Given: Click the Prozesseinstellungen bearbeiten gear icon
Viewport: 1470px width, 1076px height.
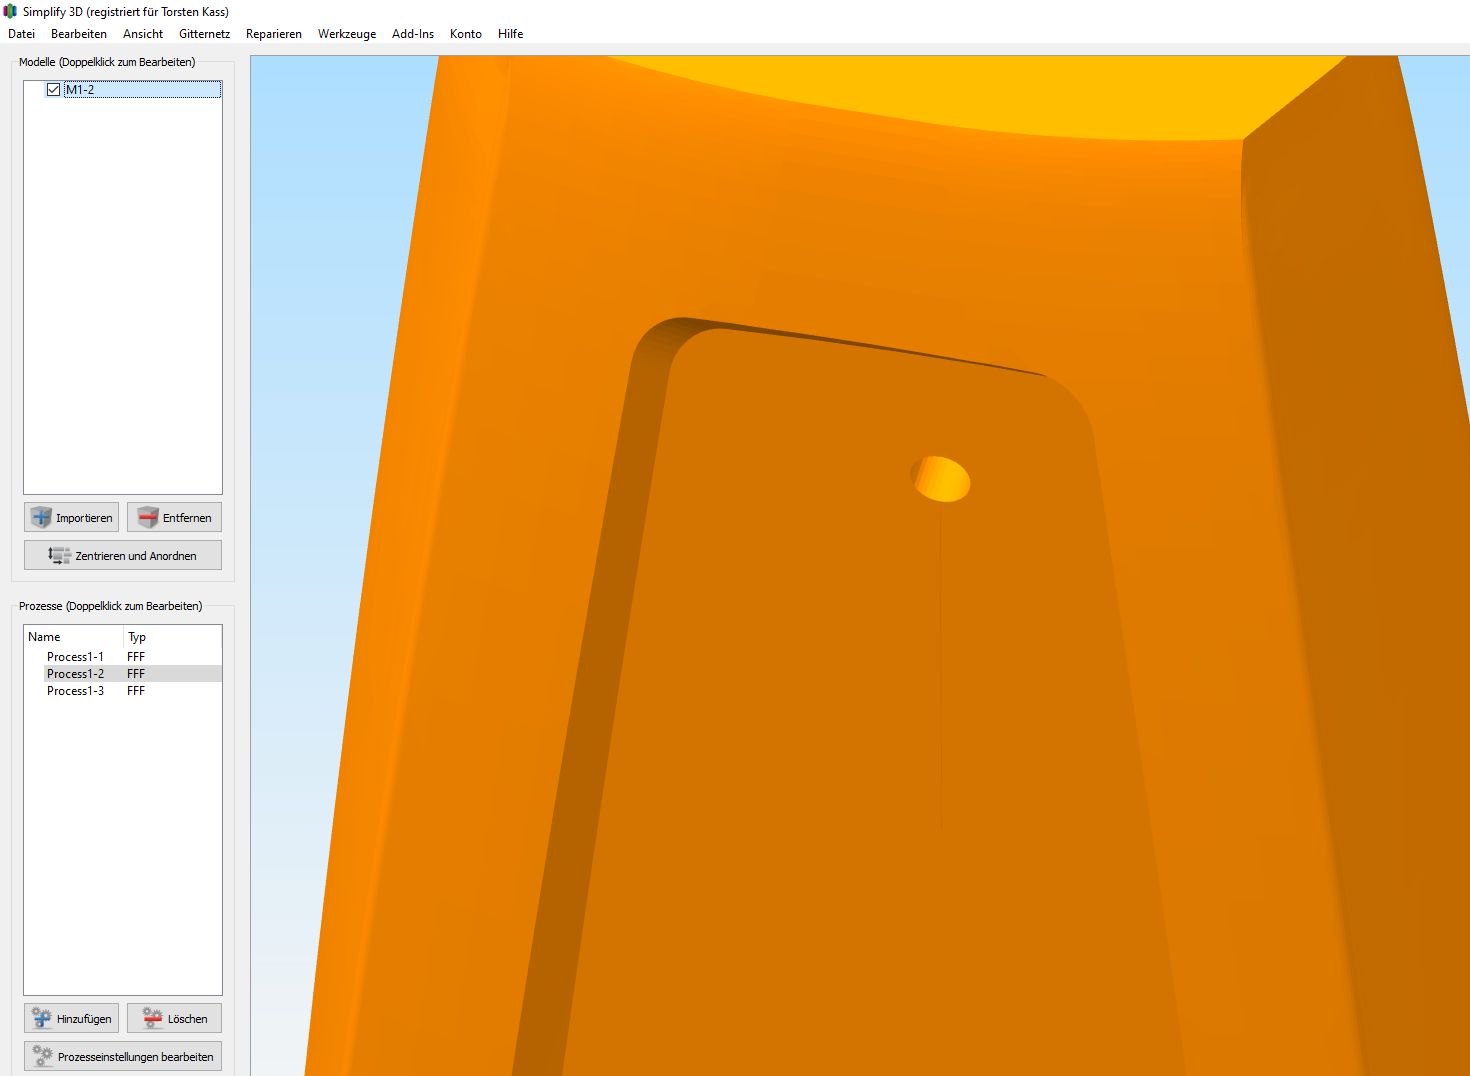Looking at the screenshot, I should click(42, 1056).
